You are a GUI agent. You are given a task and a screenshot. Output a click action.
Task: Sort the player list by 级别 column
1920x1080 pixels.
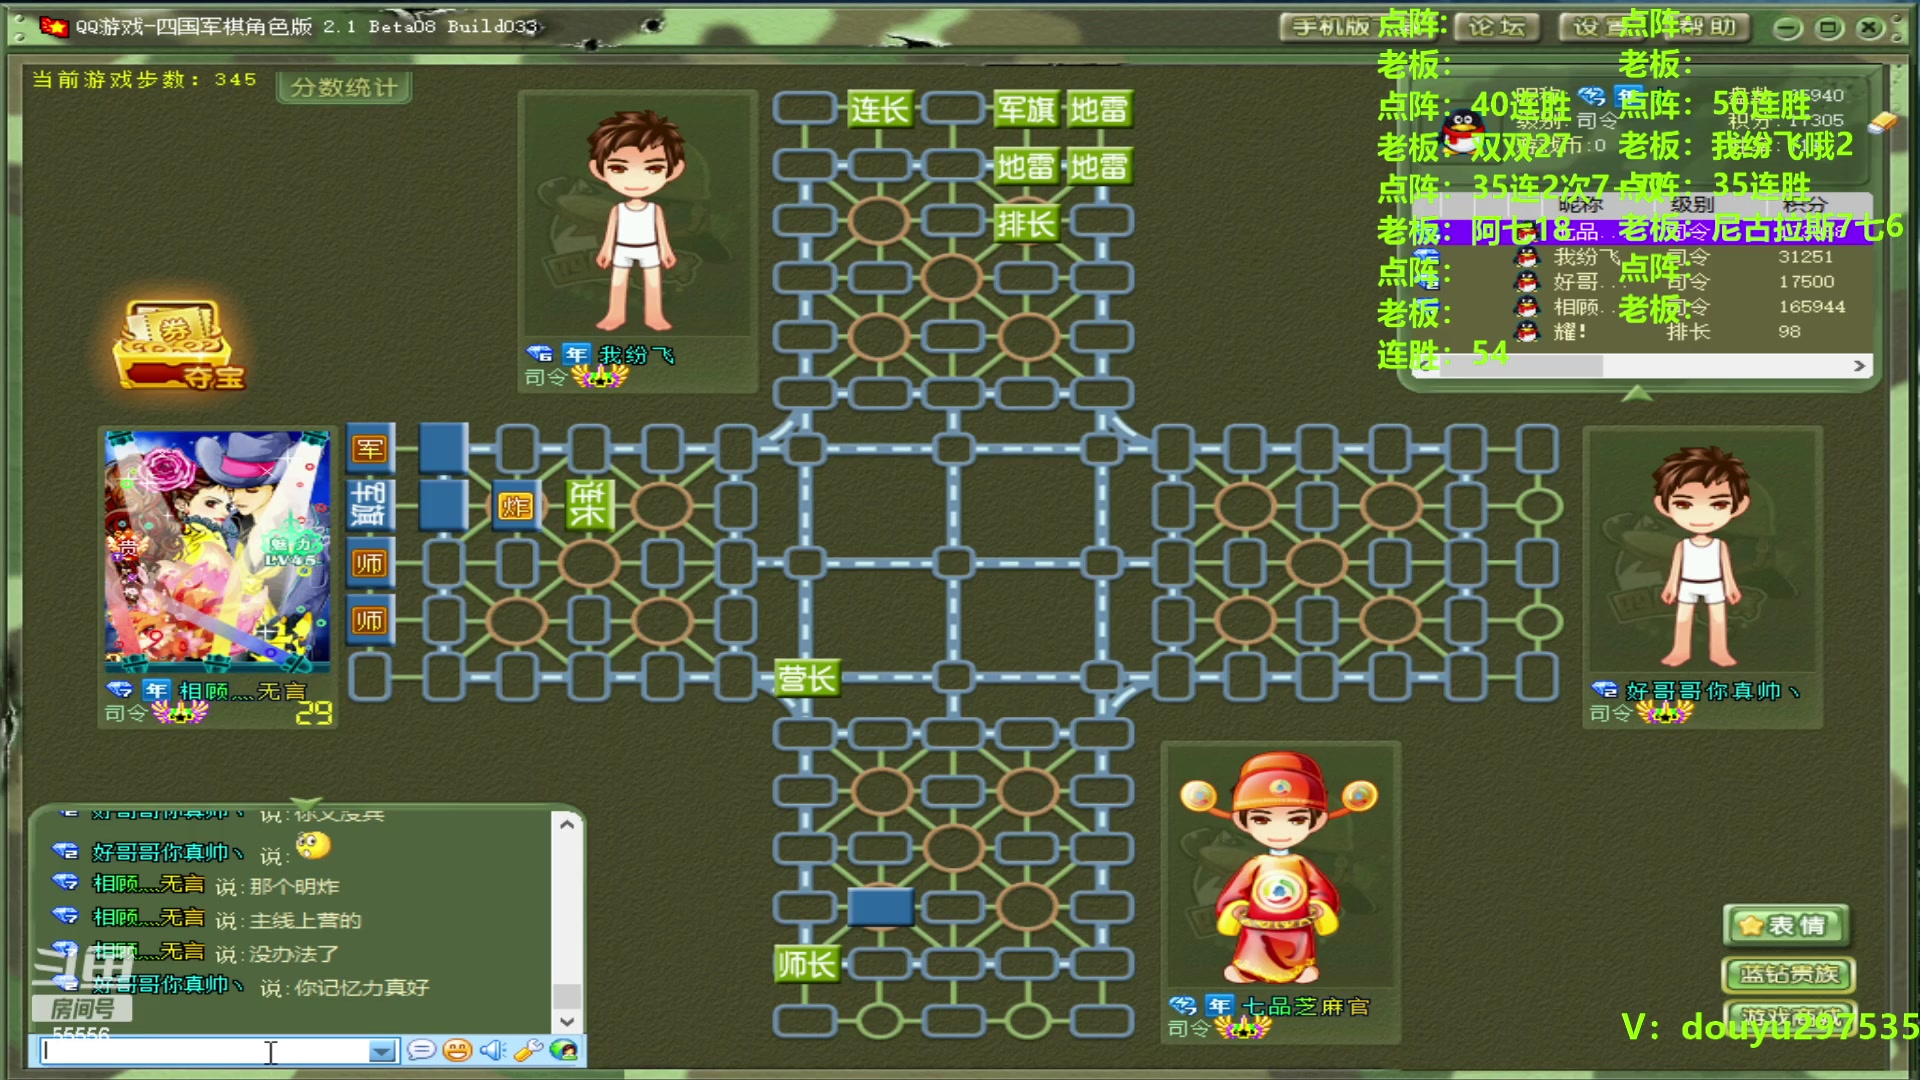point(1692,204)
